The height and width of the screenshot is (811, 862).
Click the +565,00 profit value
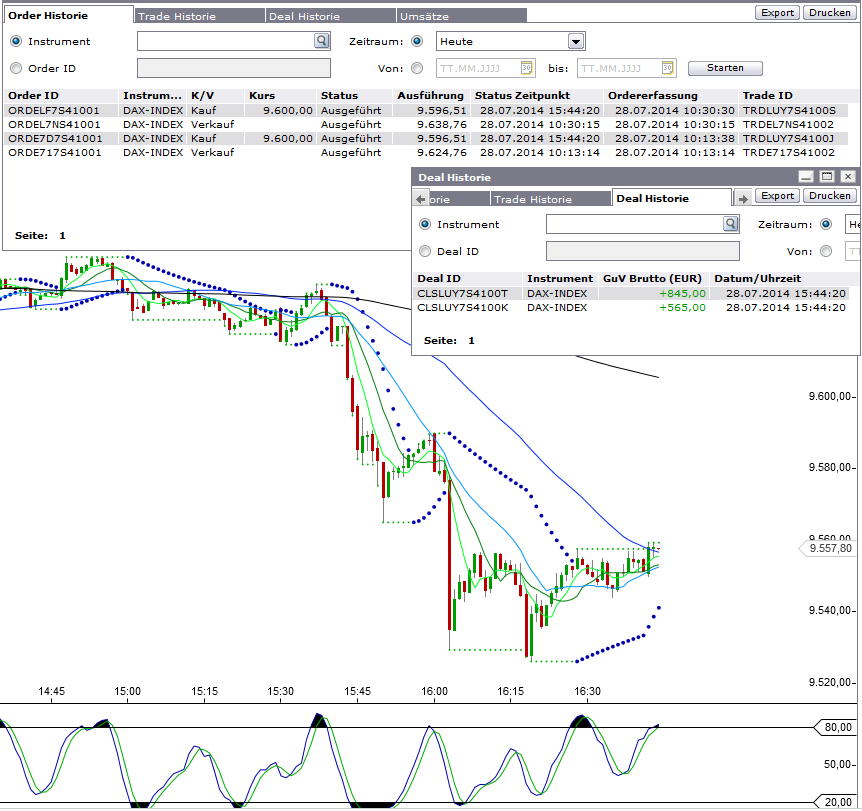click(x=682, y=307)
